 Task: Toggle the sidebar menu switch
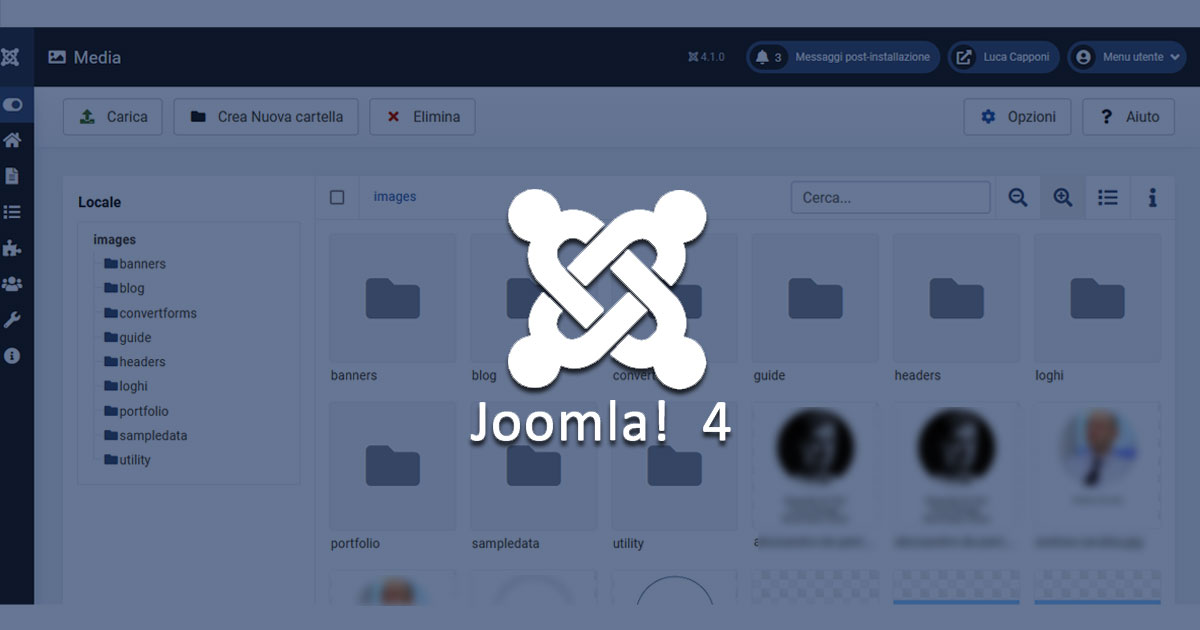(13, 104)
